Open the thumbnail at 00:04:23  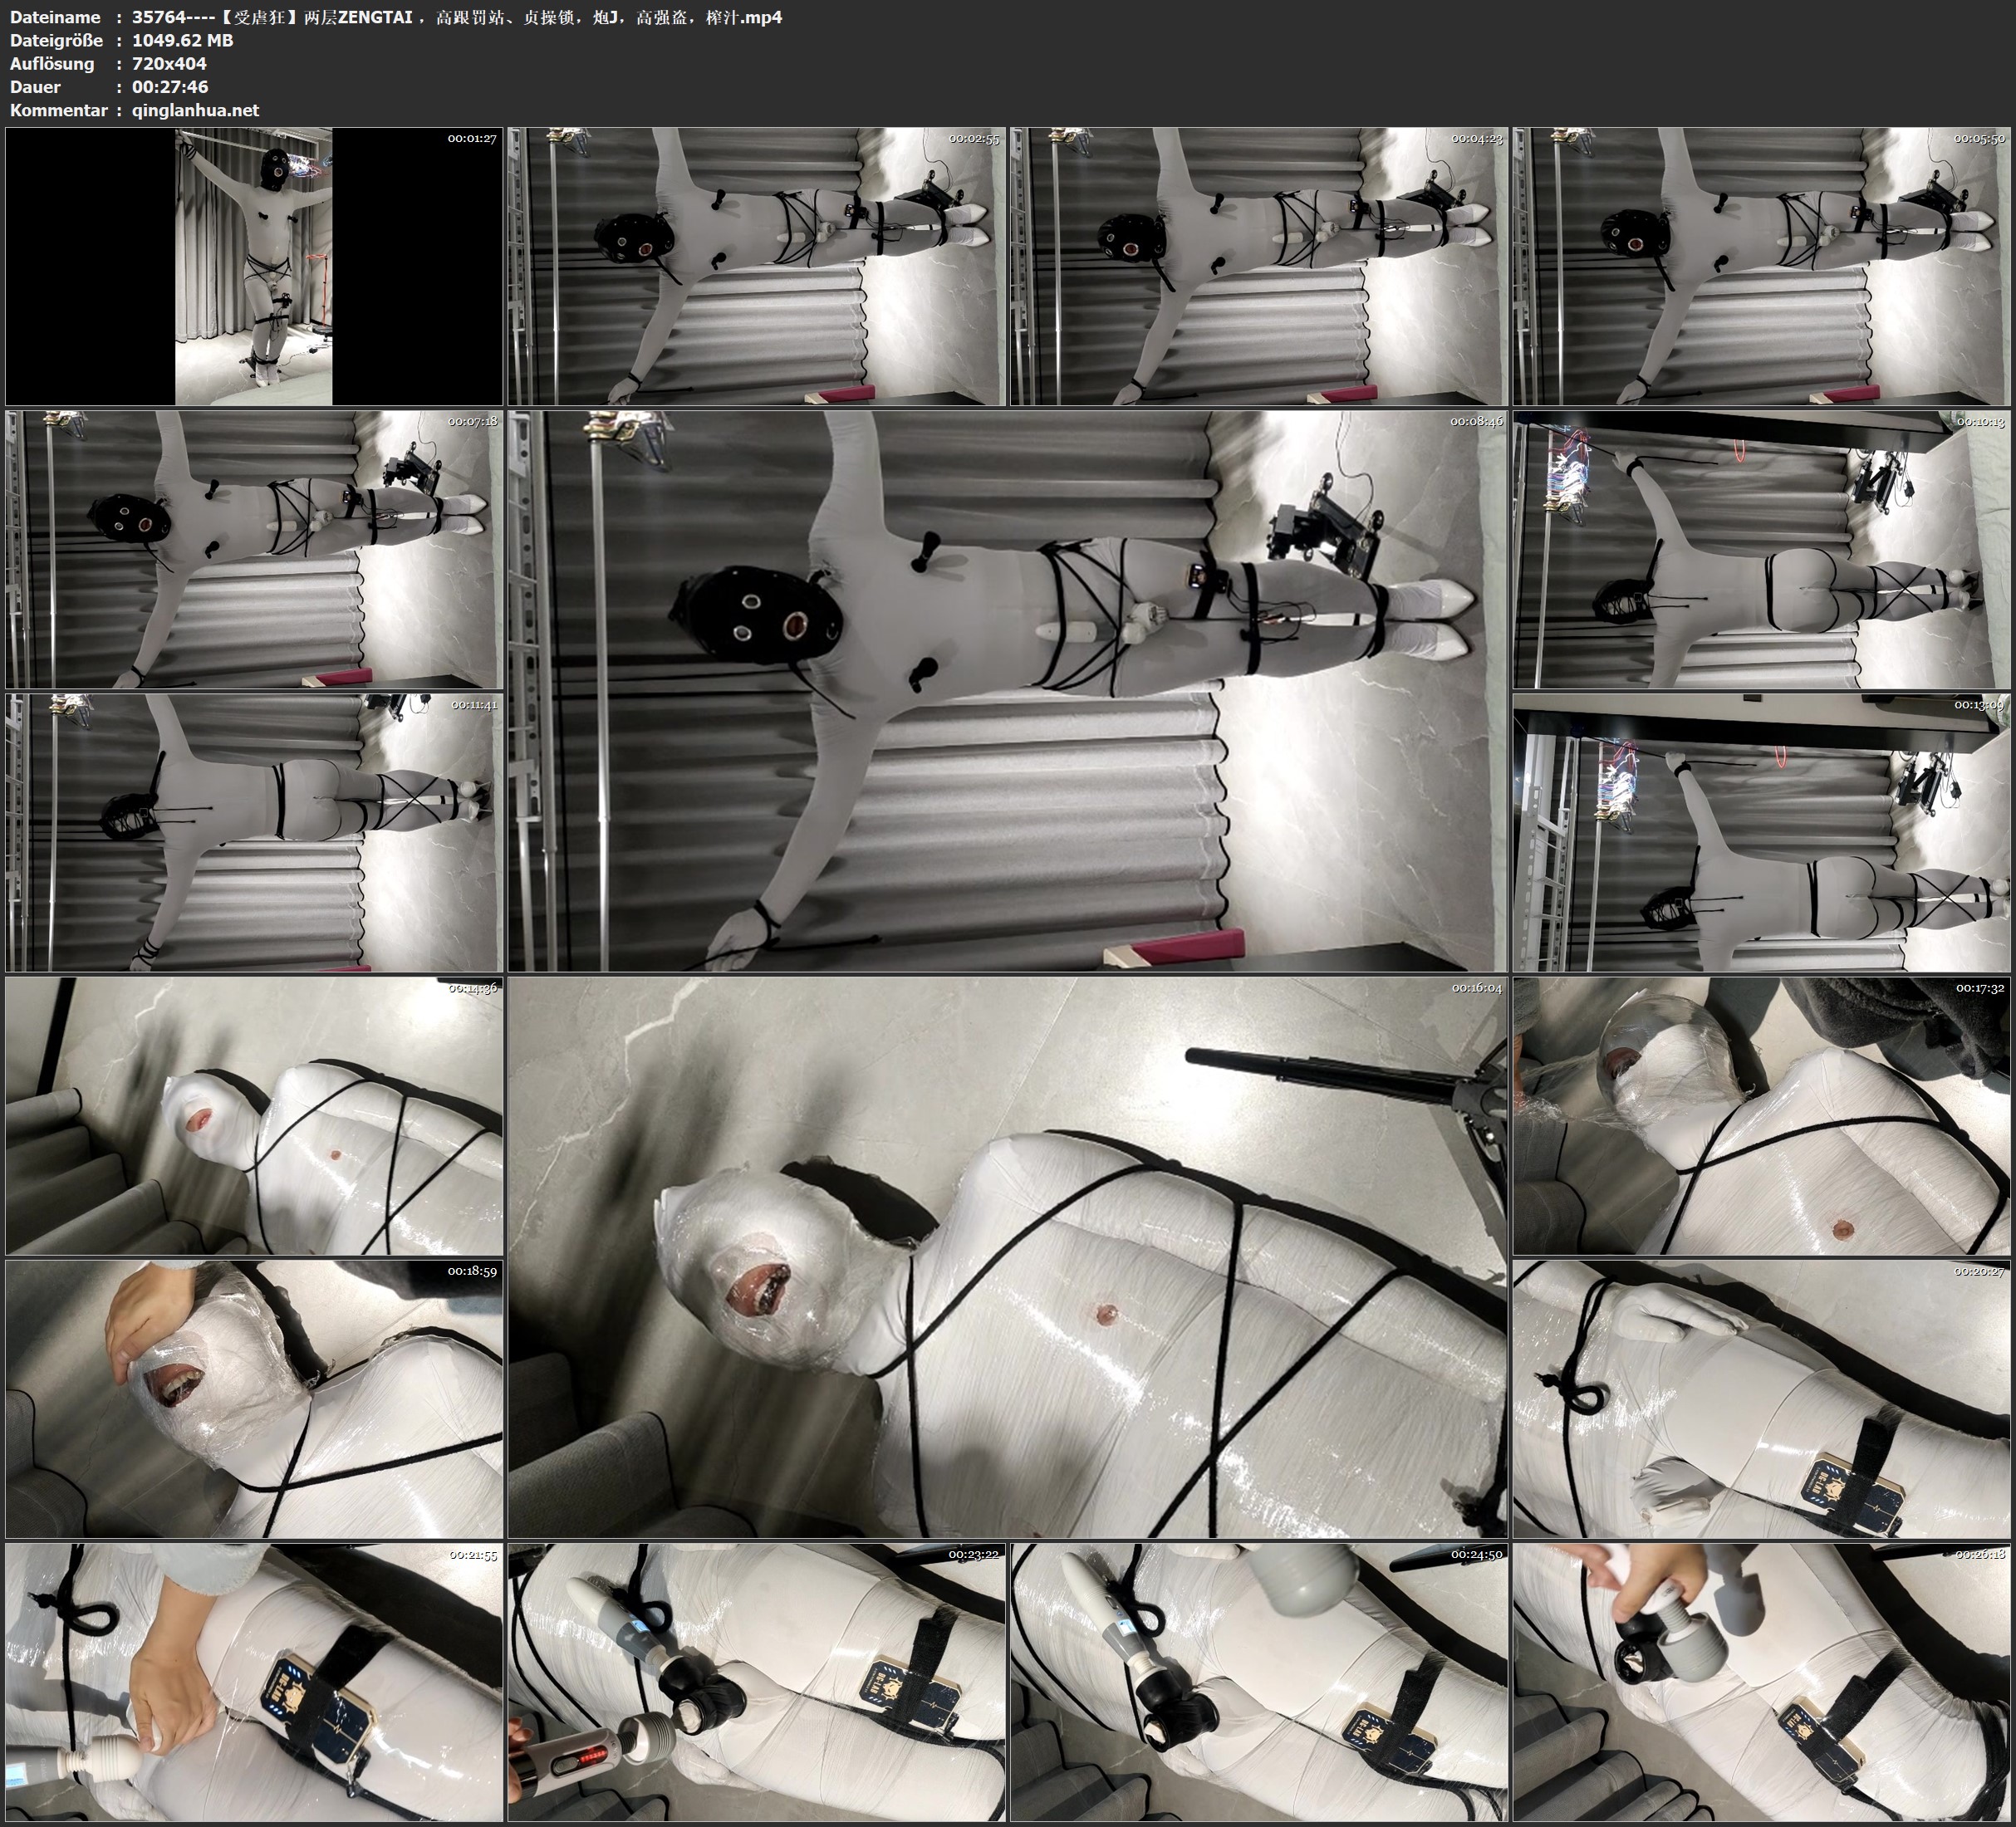(x=1259, y=266)
